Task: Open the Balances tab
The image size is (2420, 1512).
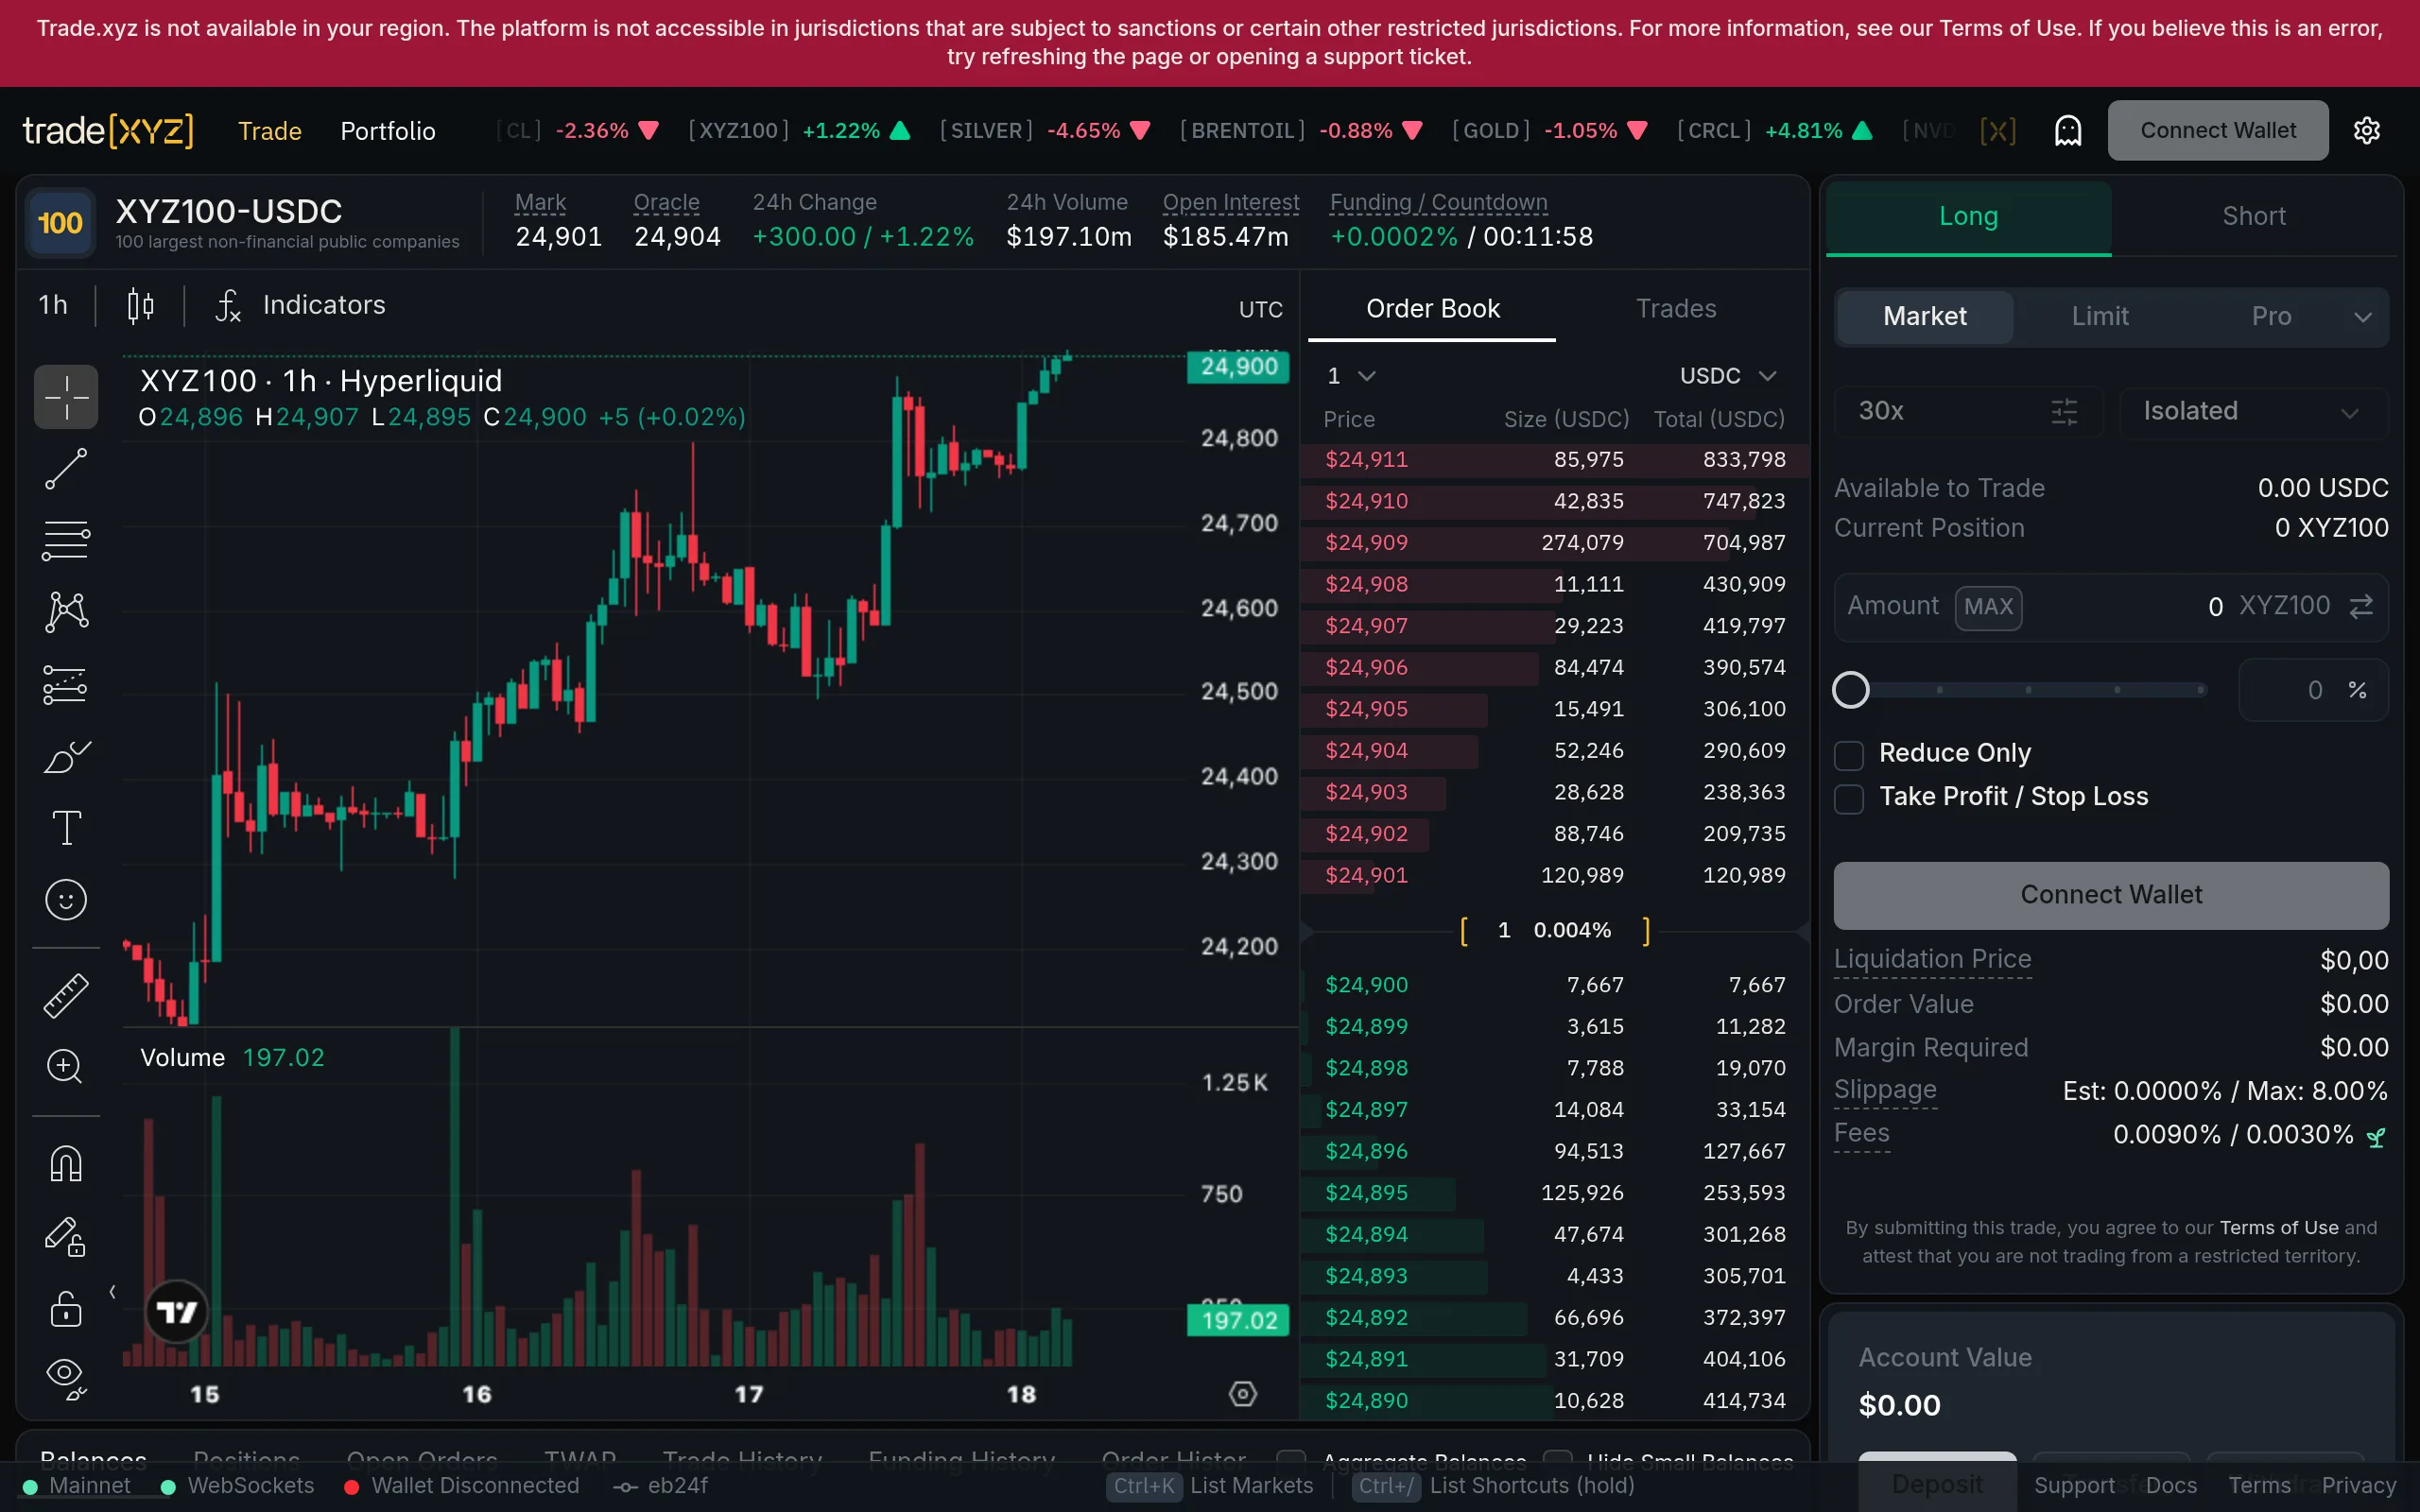Action: 93,1460
